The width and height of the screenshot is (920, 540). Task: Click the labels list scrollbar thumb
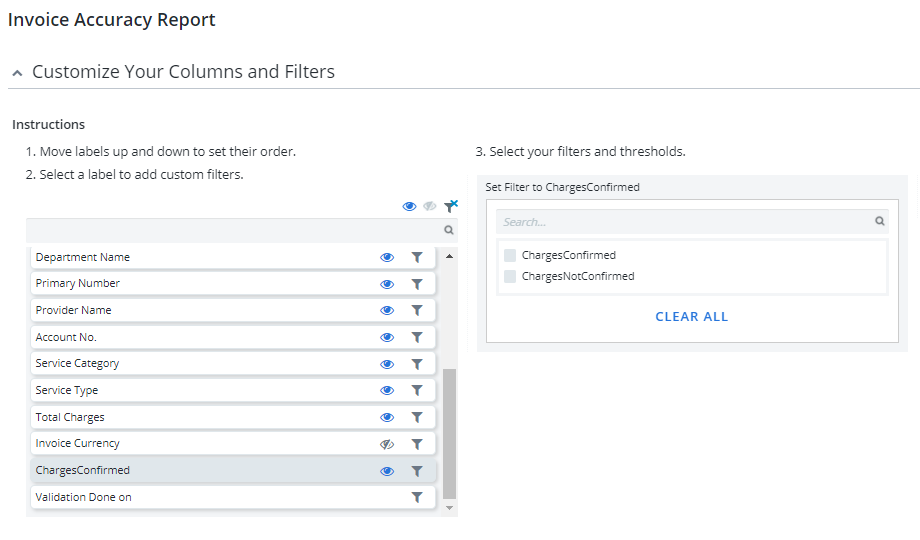449,434
